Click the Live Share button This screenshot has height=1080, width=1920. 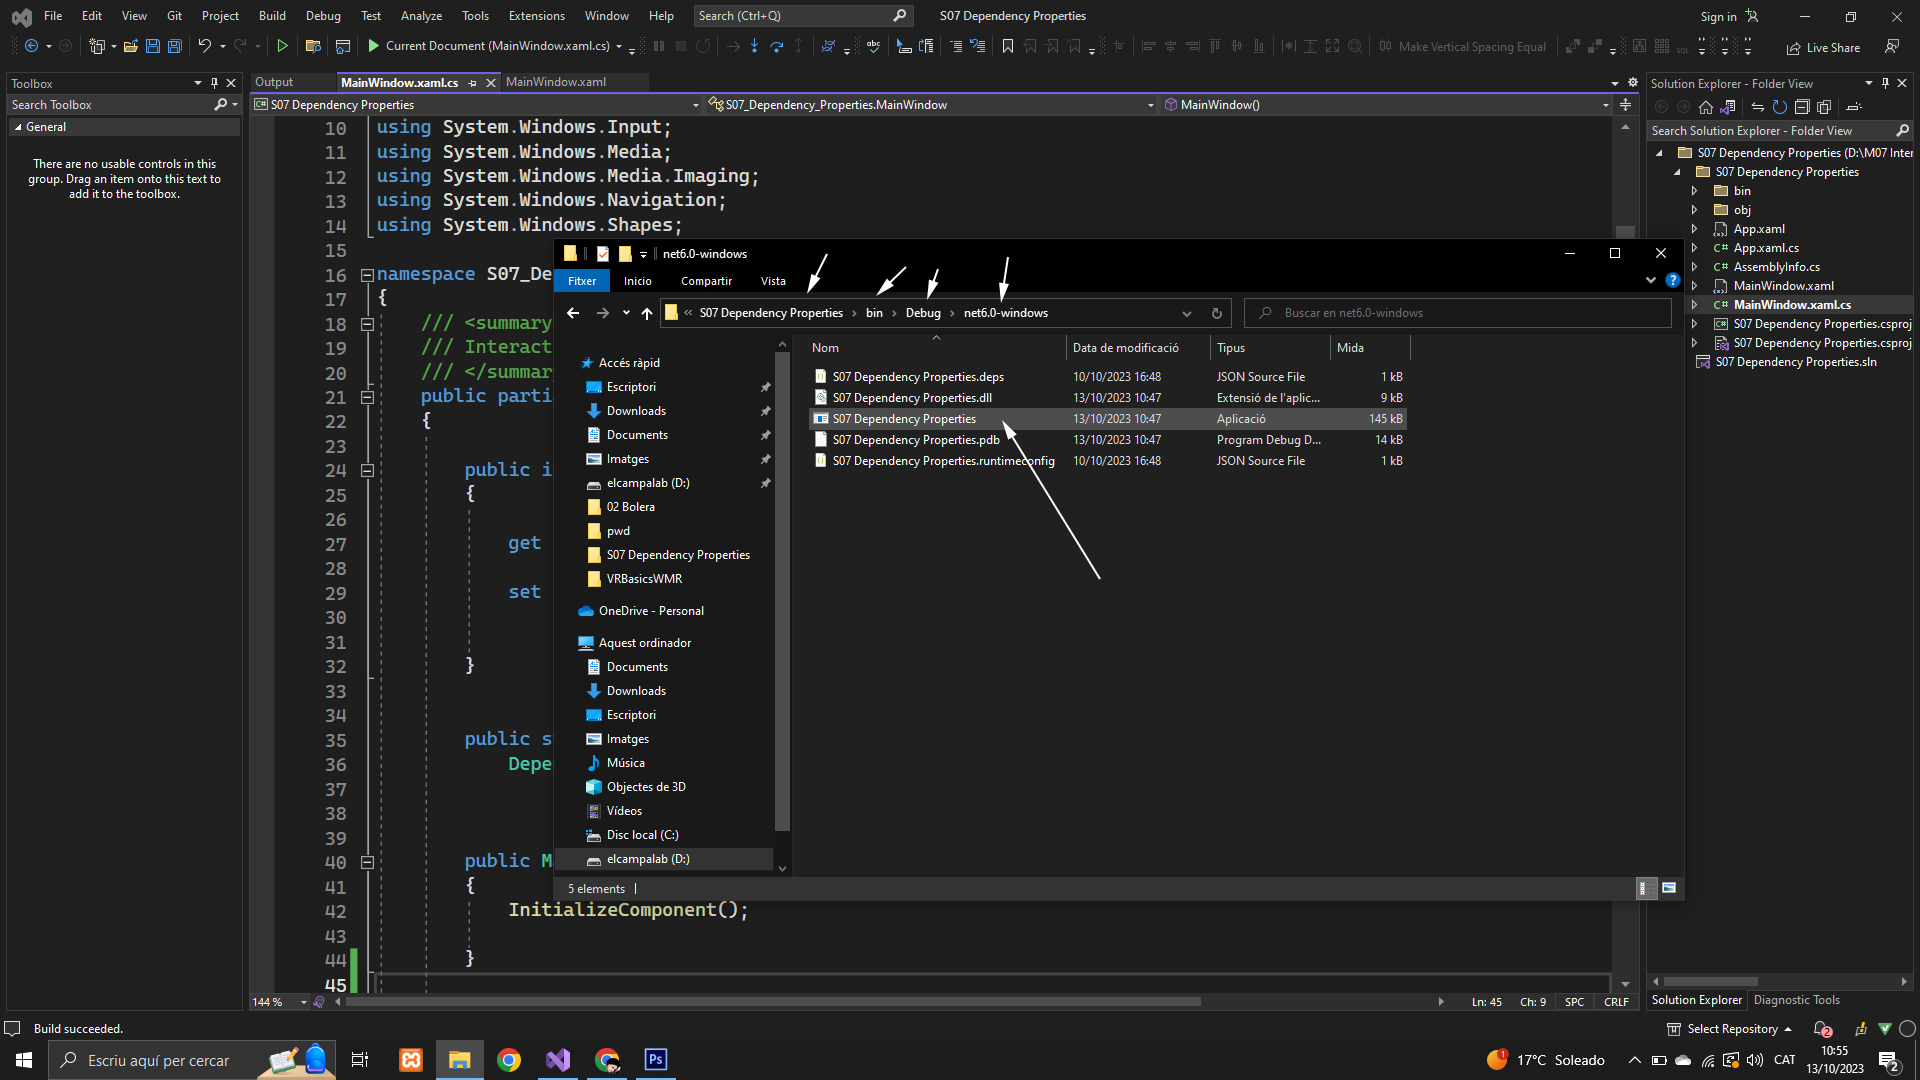(x=1823, y=47)
